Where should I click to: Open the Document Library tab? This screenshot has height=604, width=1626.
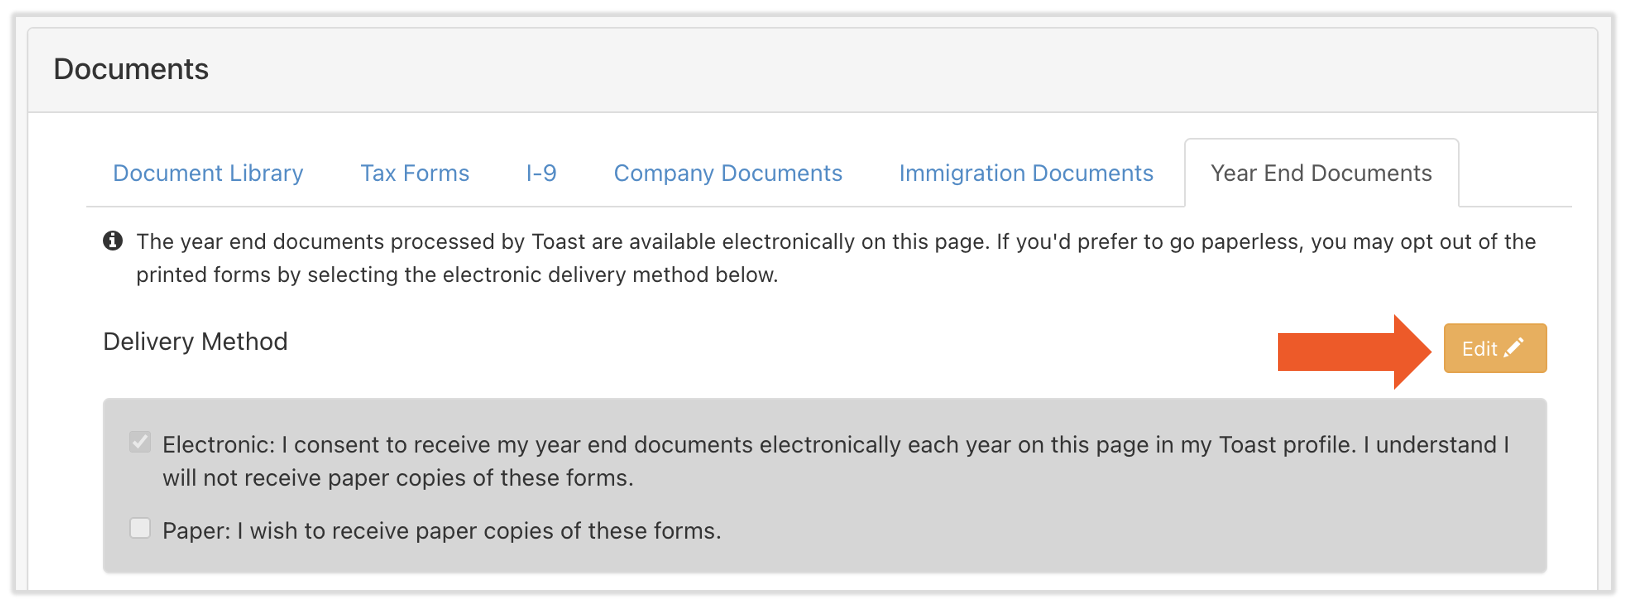coord(208,173)
